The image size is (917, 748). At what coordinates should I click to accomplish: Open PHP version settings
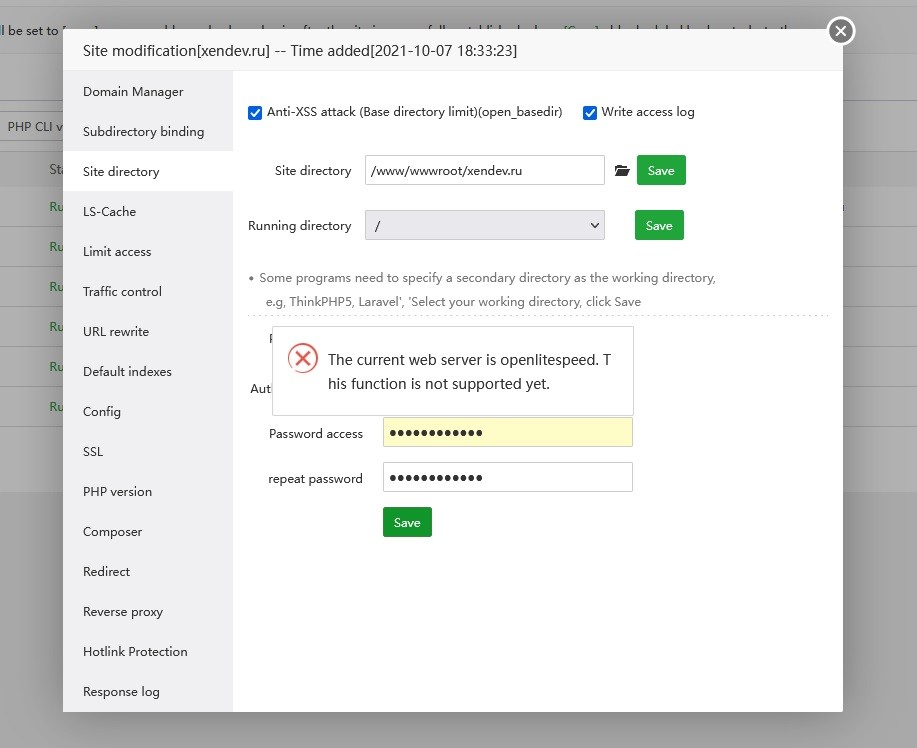[x=148, y=492]
